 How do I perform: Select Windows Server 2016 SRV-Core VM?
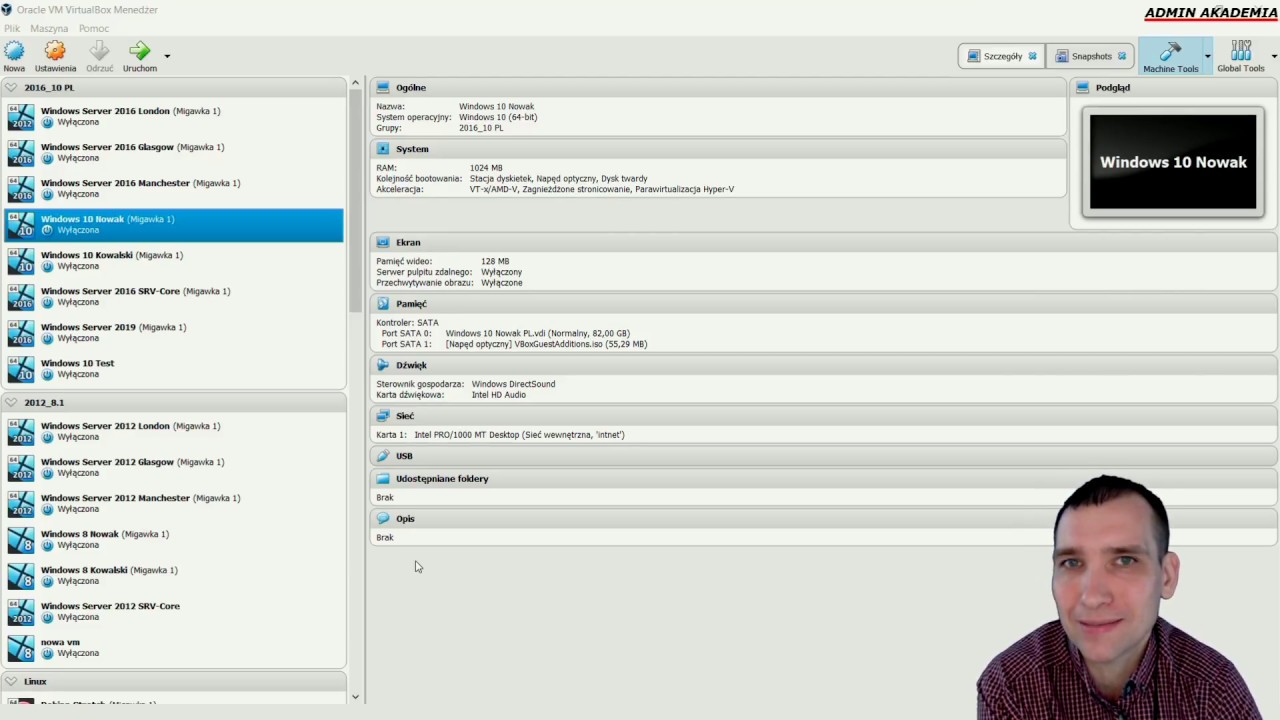(174, 297)
